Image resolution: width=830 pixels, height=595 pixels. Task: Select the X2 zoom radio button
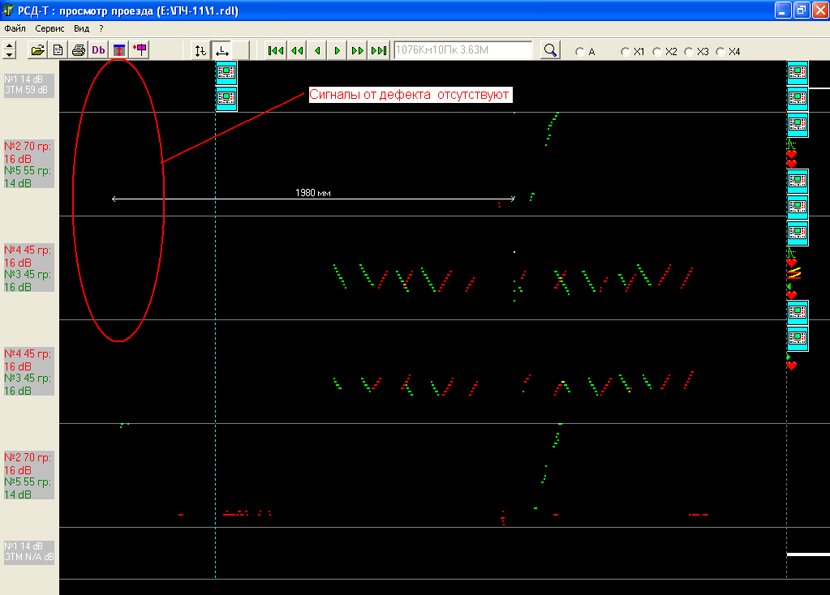click(x=665, y=52)
